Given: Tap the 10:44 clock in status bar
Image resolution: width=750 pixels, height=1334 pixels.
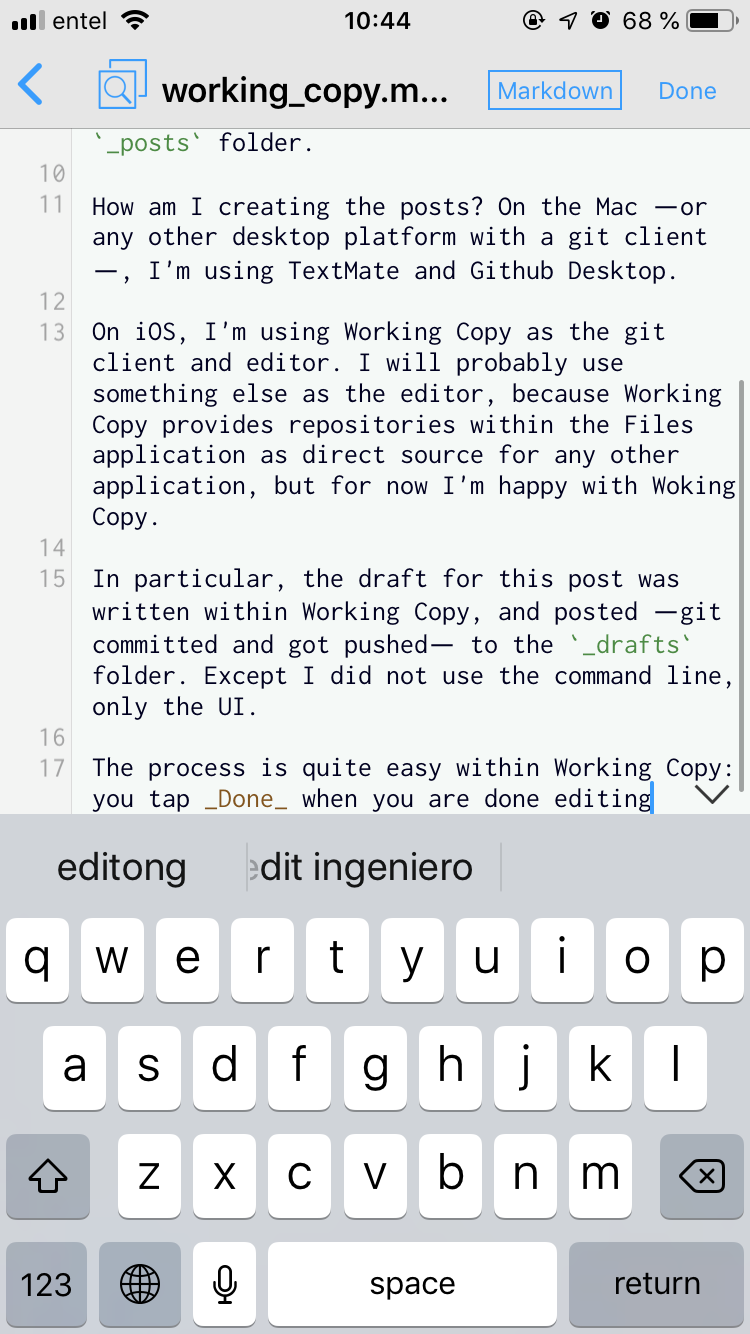Looking at the screenshot, I should tap(376, 20).
